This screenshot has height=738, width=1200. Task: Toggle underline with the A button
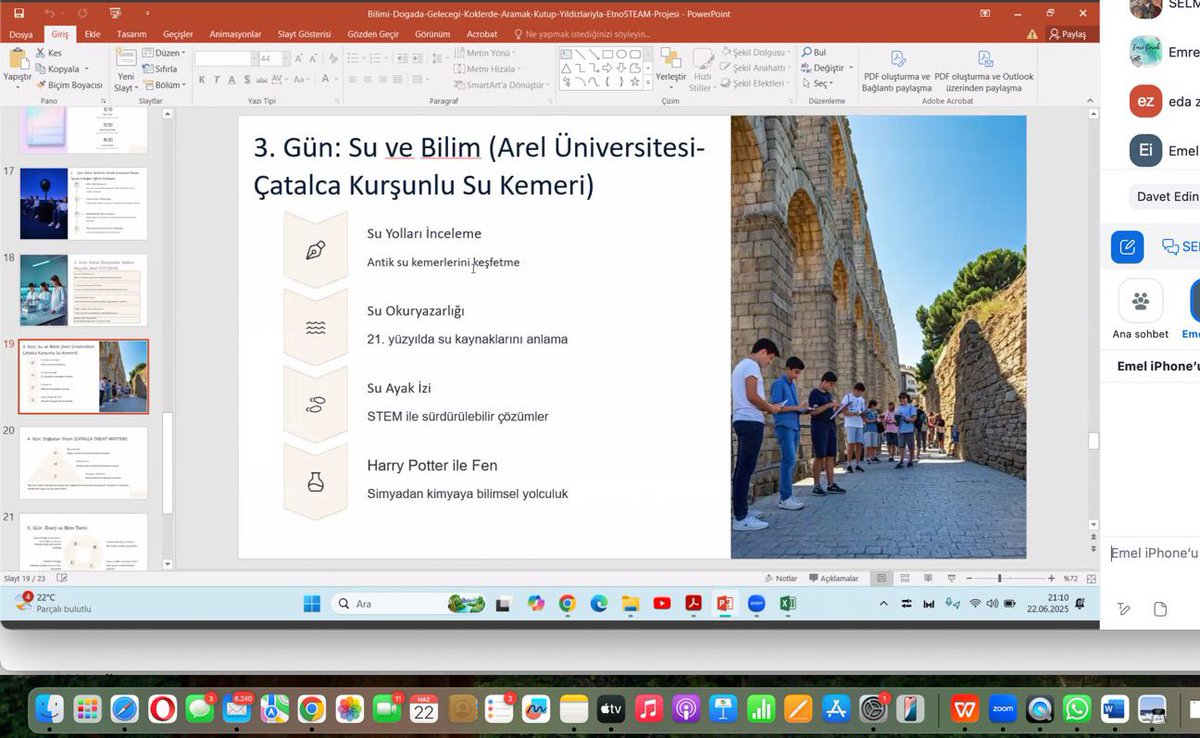pyautogui.click(x=232, y=80)
